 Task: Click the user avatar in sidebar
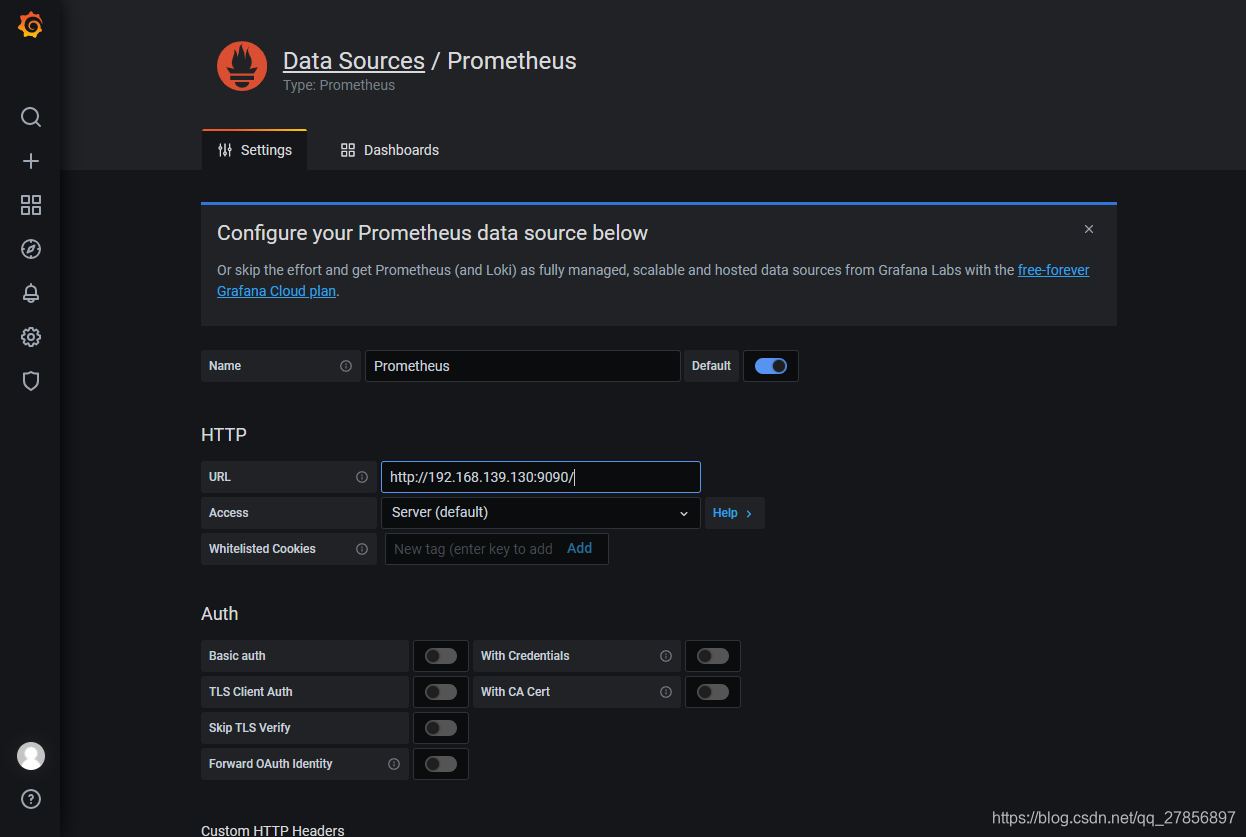(x=31, y=756)
